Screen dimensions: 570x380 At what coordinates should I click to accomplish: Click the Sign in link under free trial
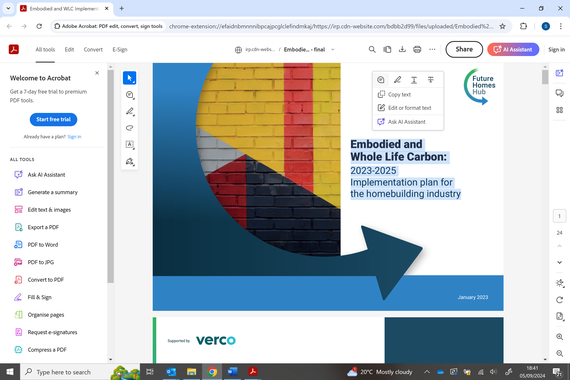74,137
